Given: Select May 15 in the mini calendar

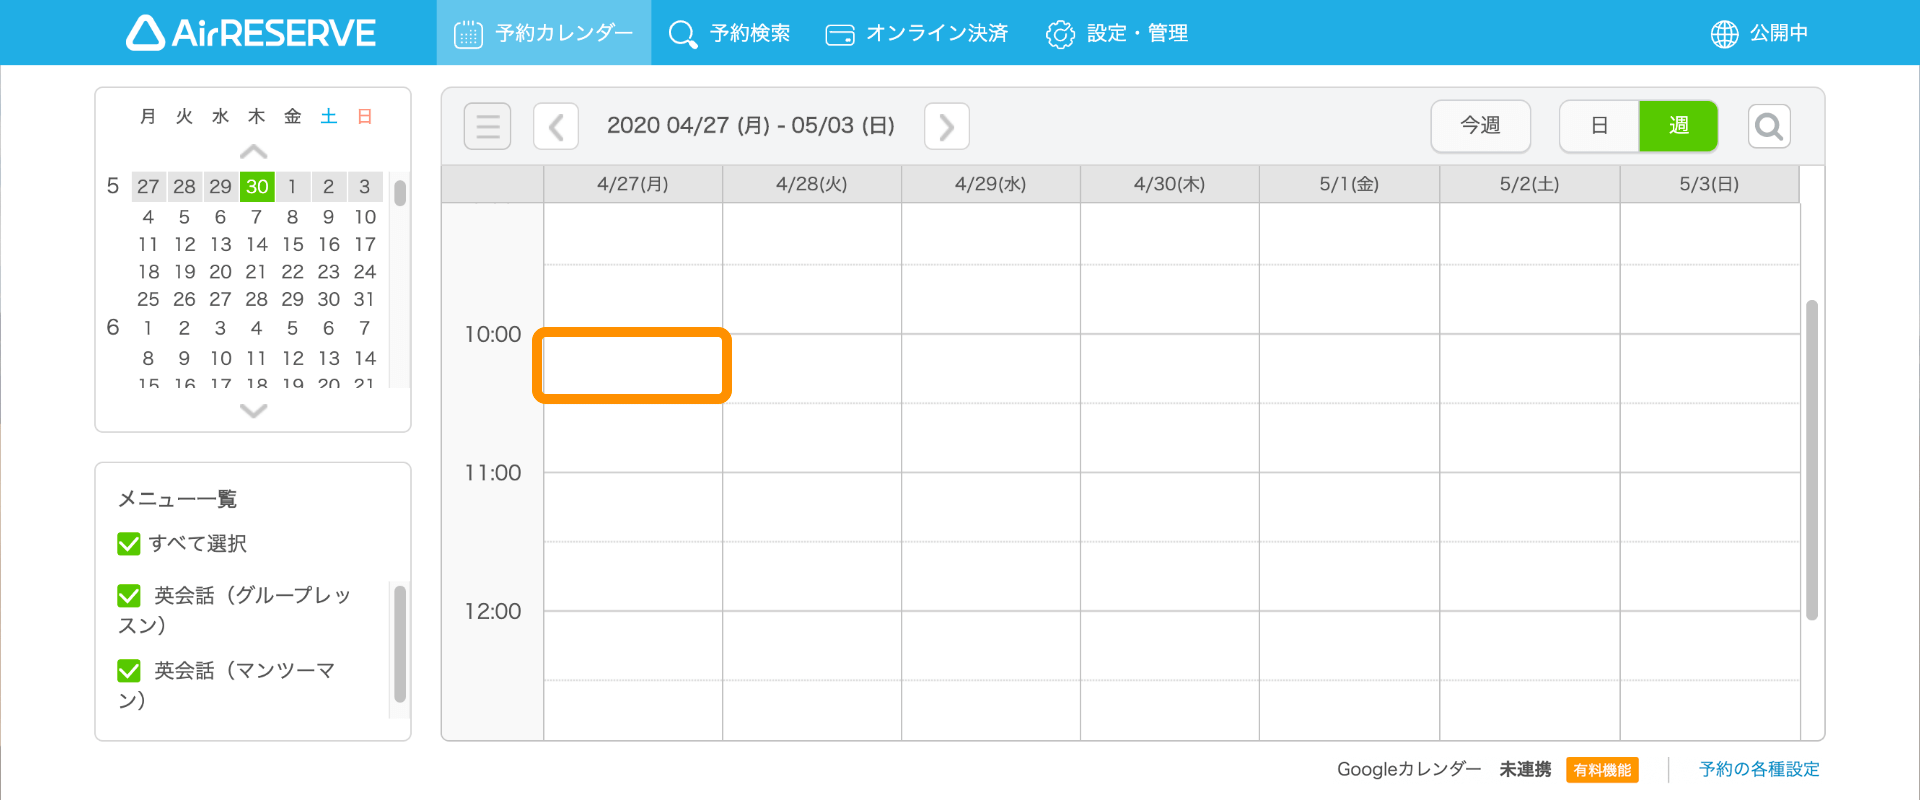Looking at the screenshot, I should 292,244.
